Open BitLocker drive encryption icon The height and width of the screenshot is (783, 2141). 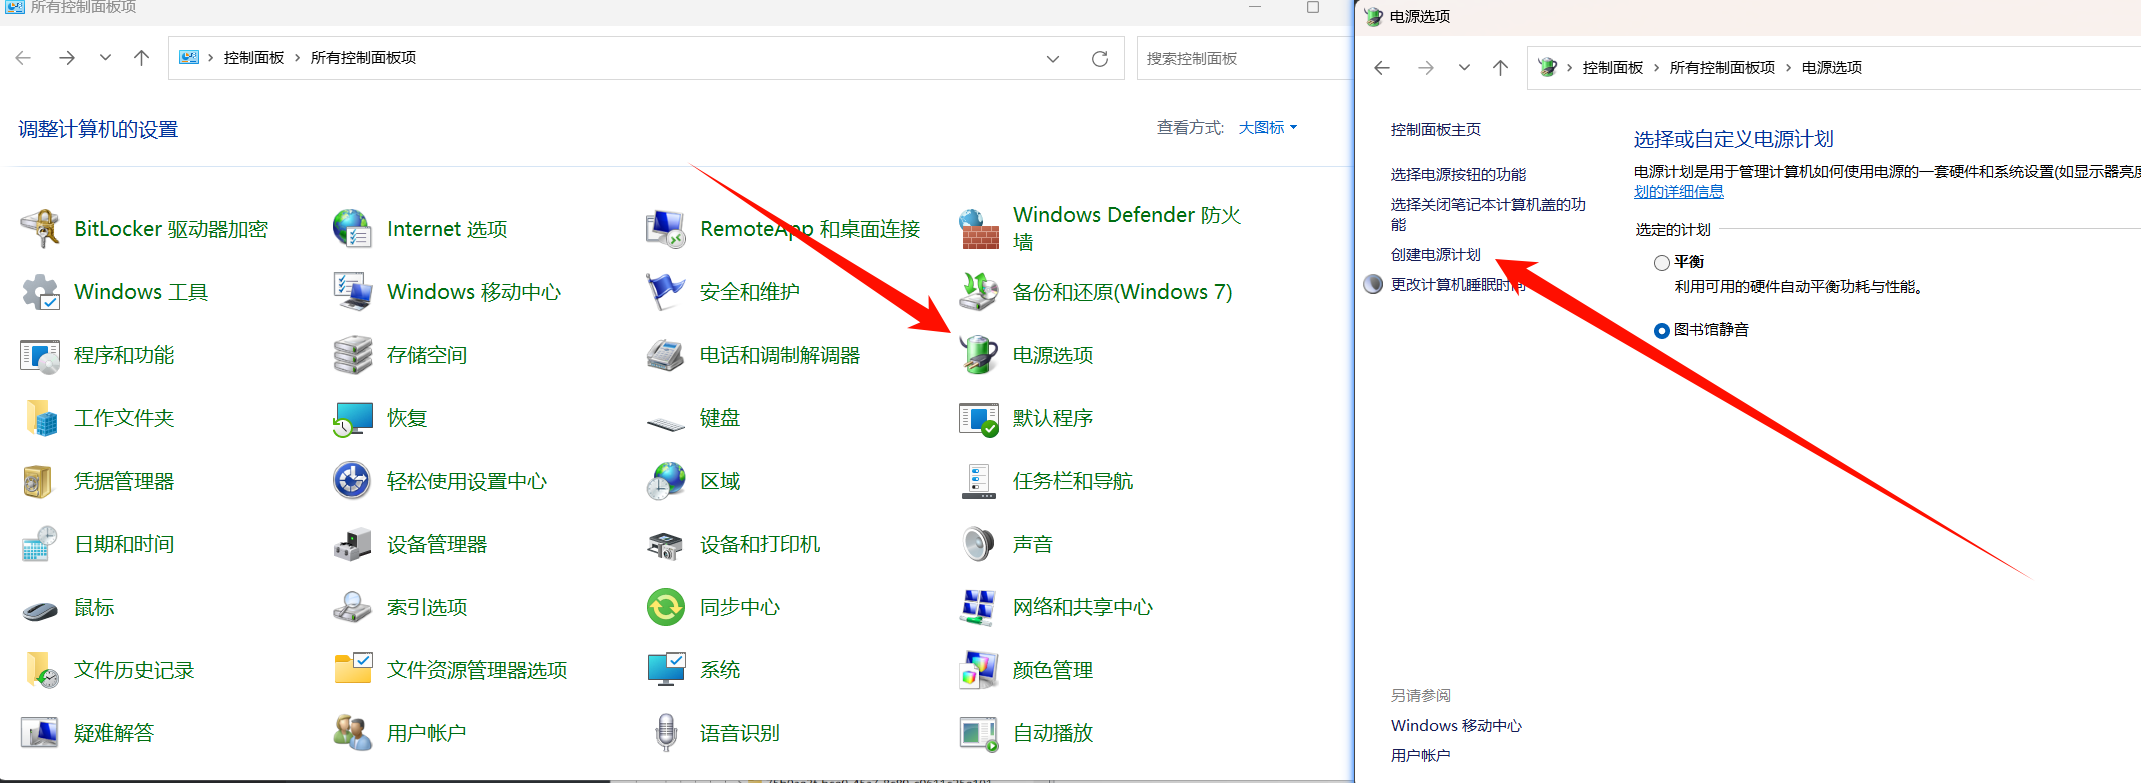click(x=40, y=229)
